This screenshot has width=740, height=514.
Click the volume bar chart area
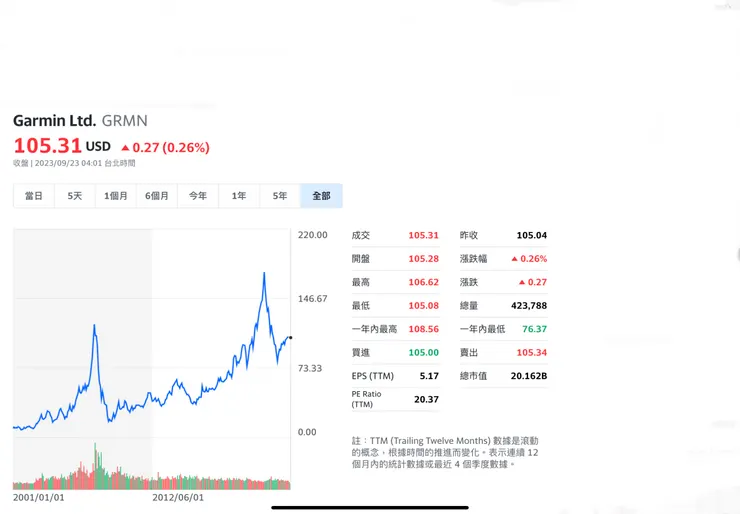151,465
